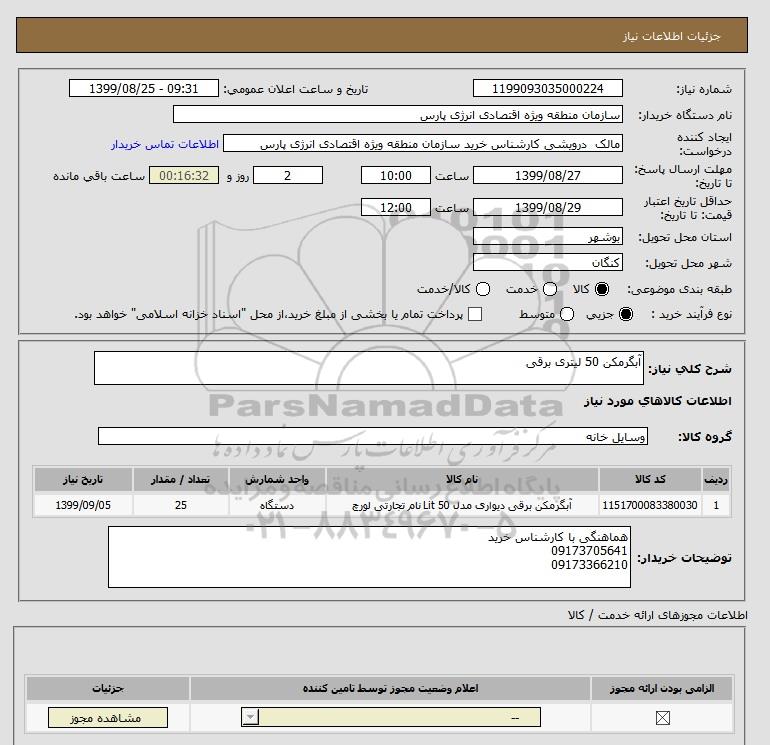Click the جزئیات column header
770x745 pixels.
108,689
